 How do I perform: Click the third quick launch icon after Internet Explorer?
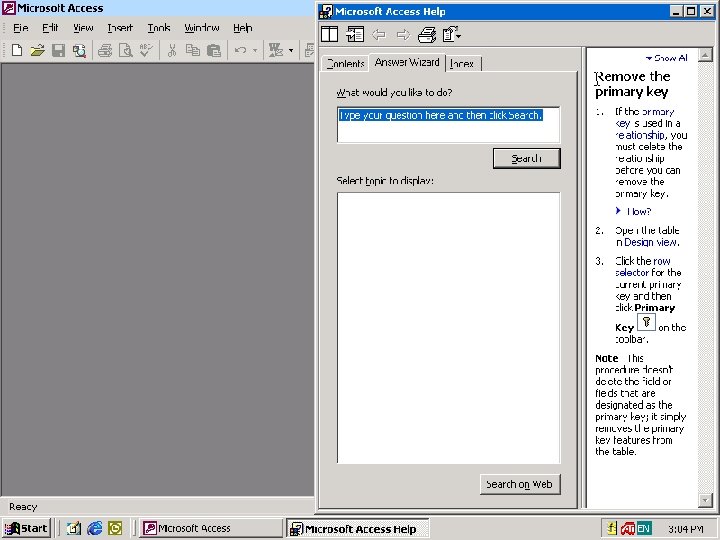[115, 528]
